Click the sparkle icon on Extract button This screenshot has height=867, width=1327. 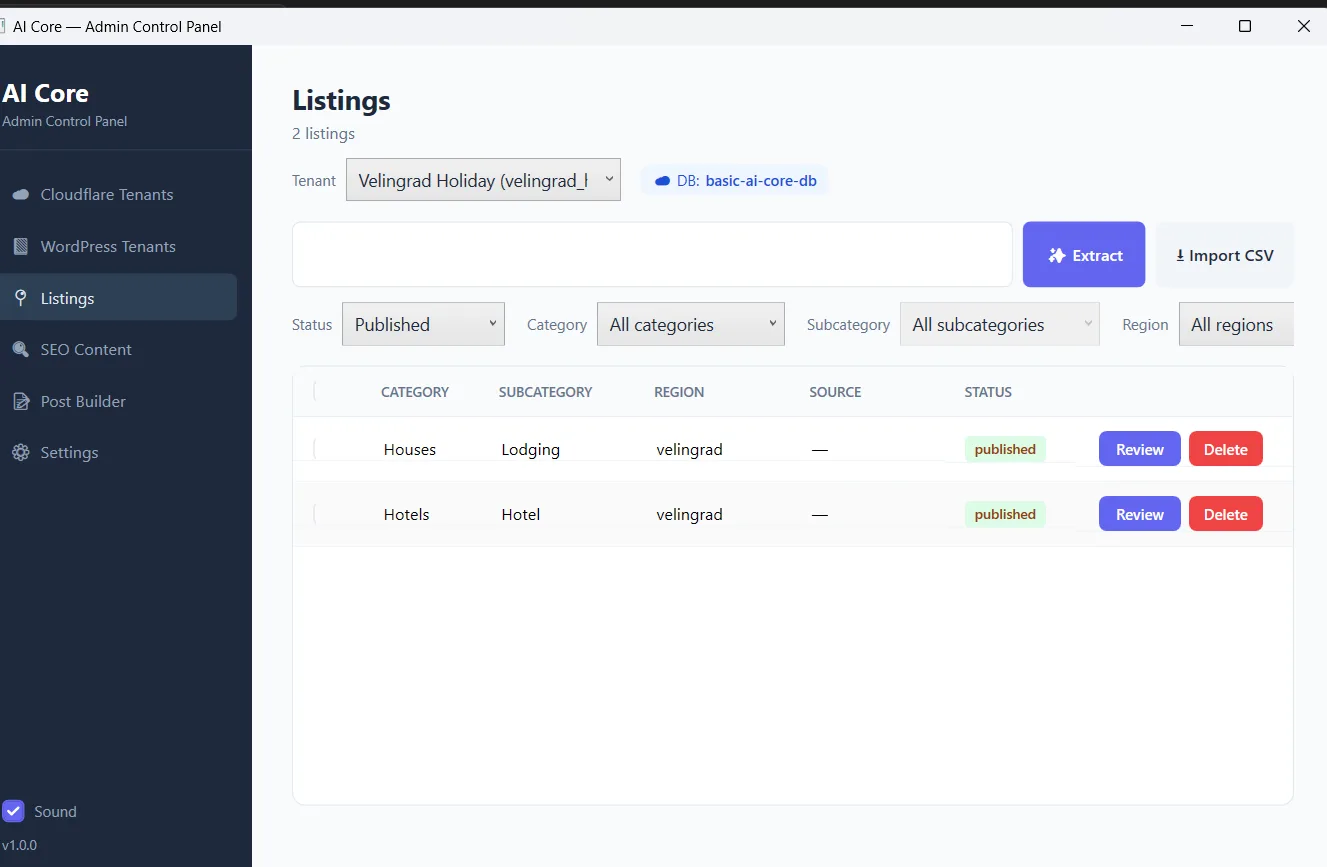[1057, 255]
